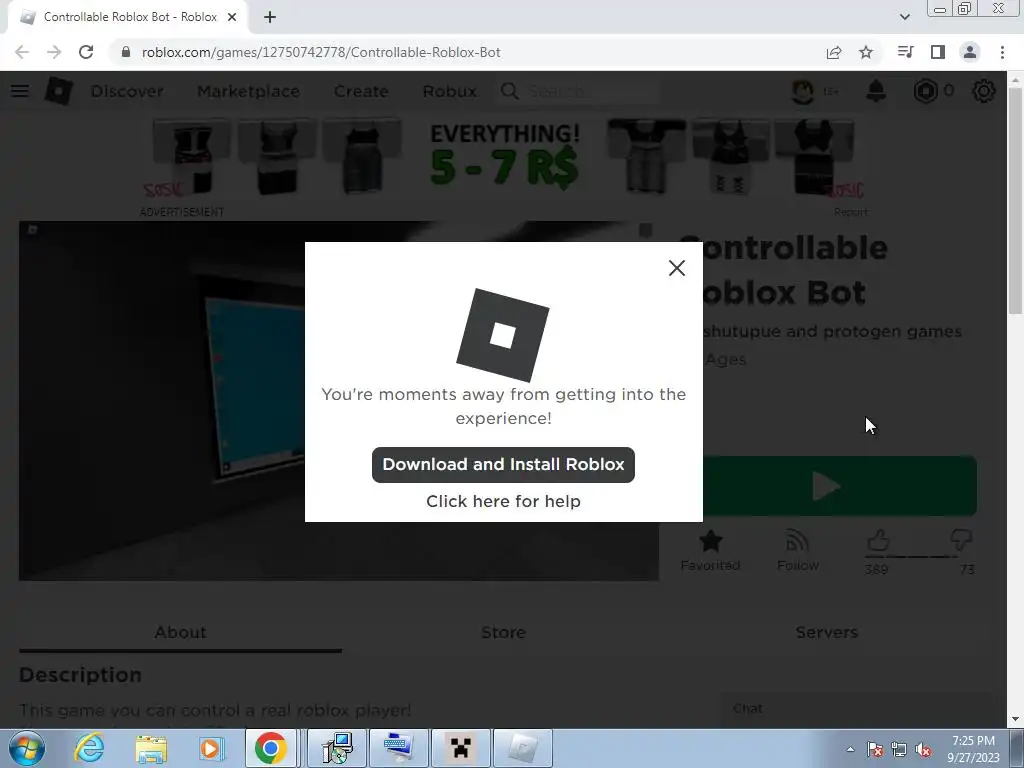1024x768 pixels.
Task: Open a new Chrome tab
Action: (270, 17)
